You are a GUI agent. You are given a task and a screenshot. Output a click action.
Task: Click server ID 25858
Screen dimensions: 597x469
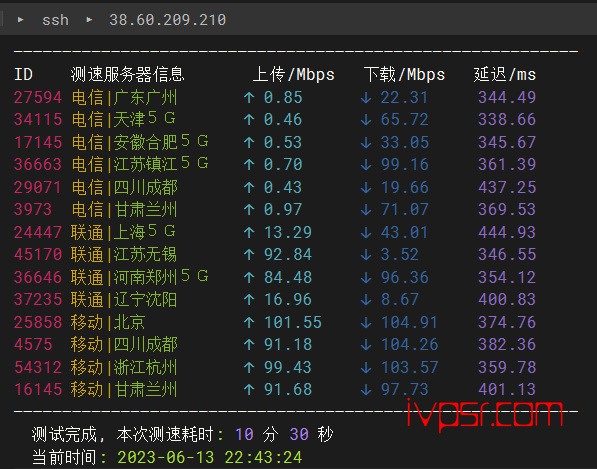[x=38, y=322]
